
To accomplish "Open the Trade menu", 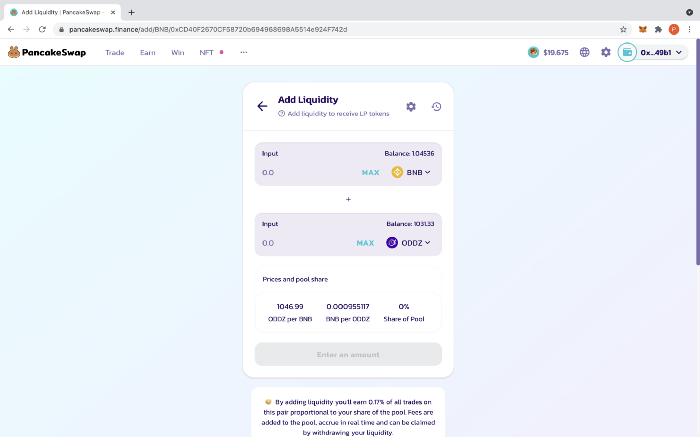I will tap(115, 52).
